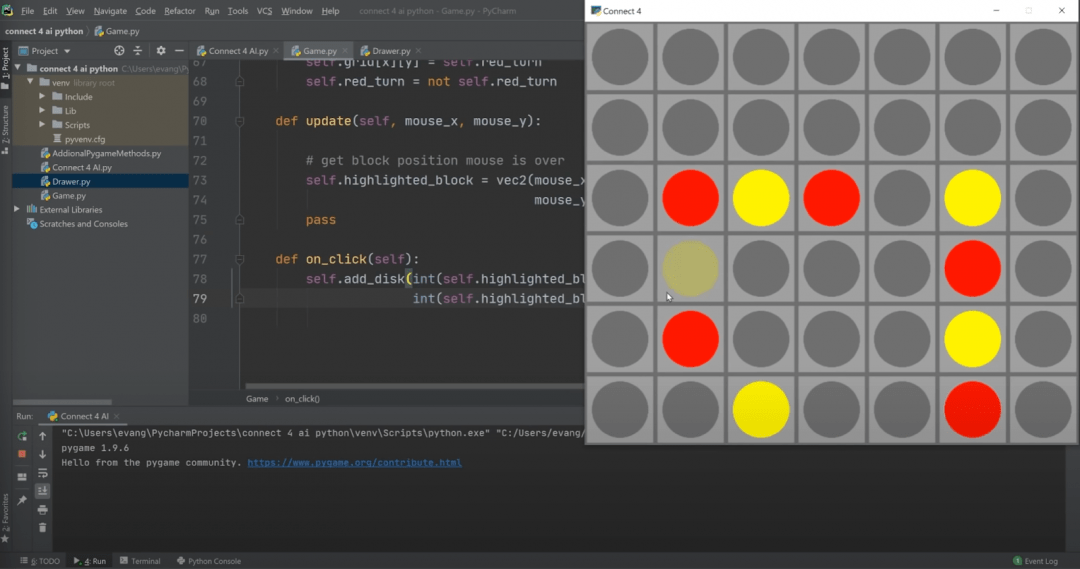Rerun the Connect 4 AI program

[22, 436]
